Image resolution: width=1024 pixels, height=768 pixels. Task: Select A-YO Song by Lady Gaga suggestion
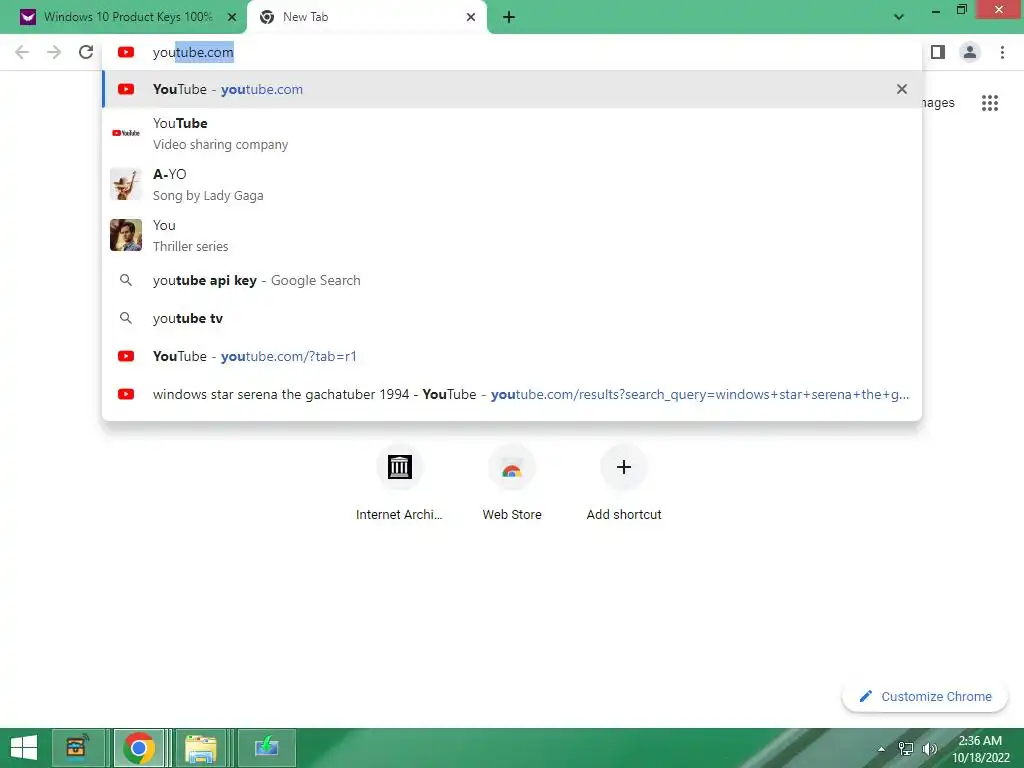[x=512, y=184]
